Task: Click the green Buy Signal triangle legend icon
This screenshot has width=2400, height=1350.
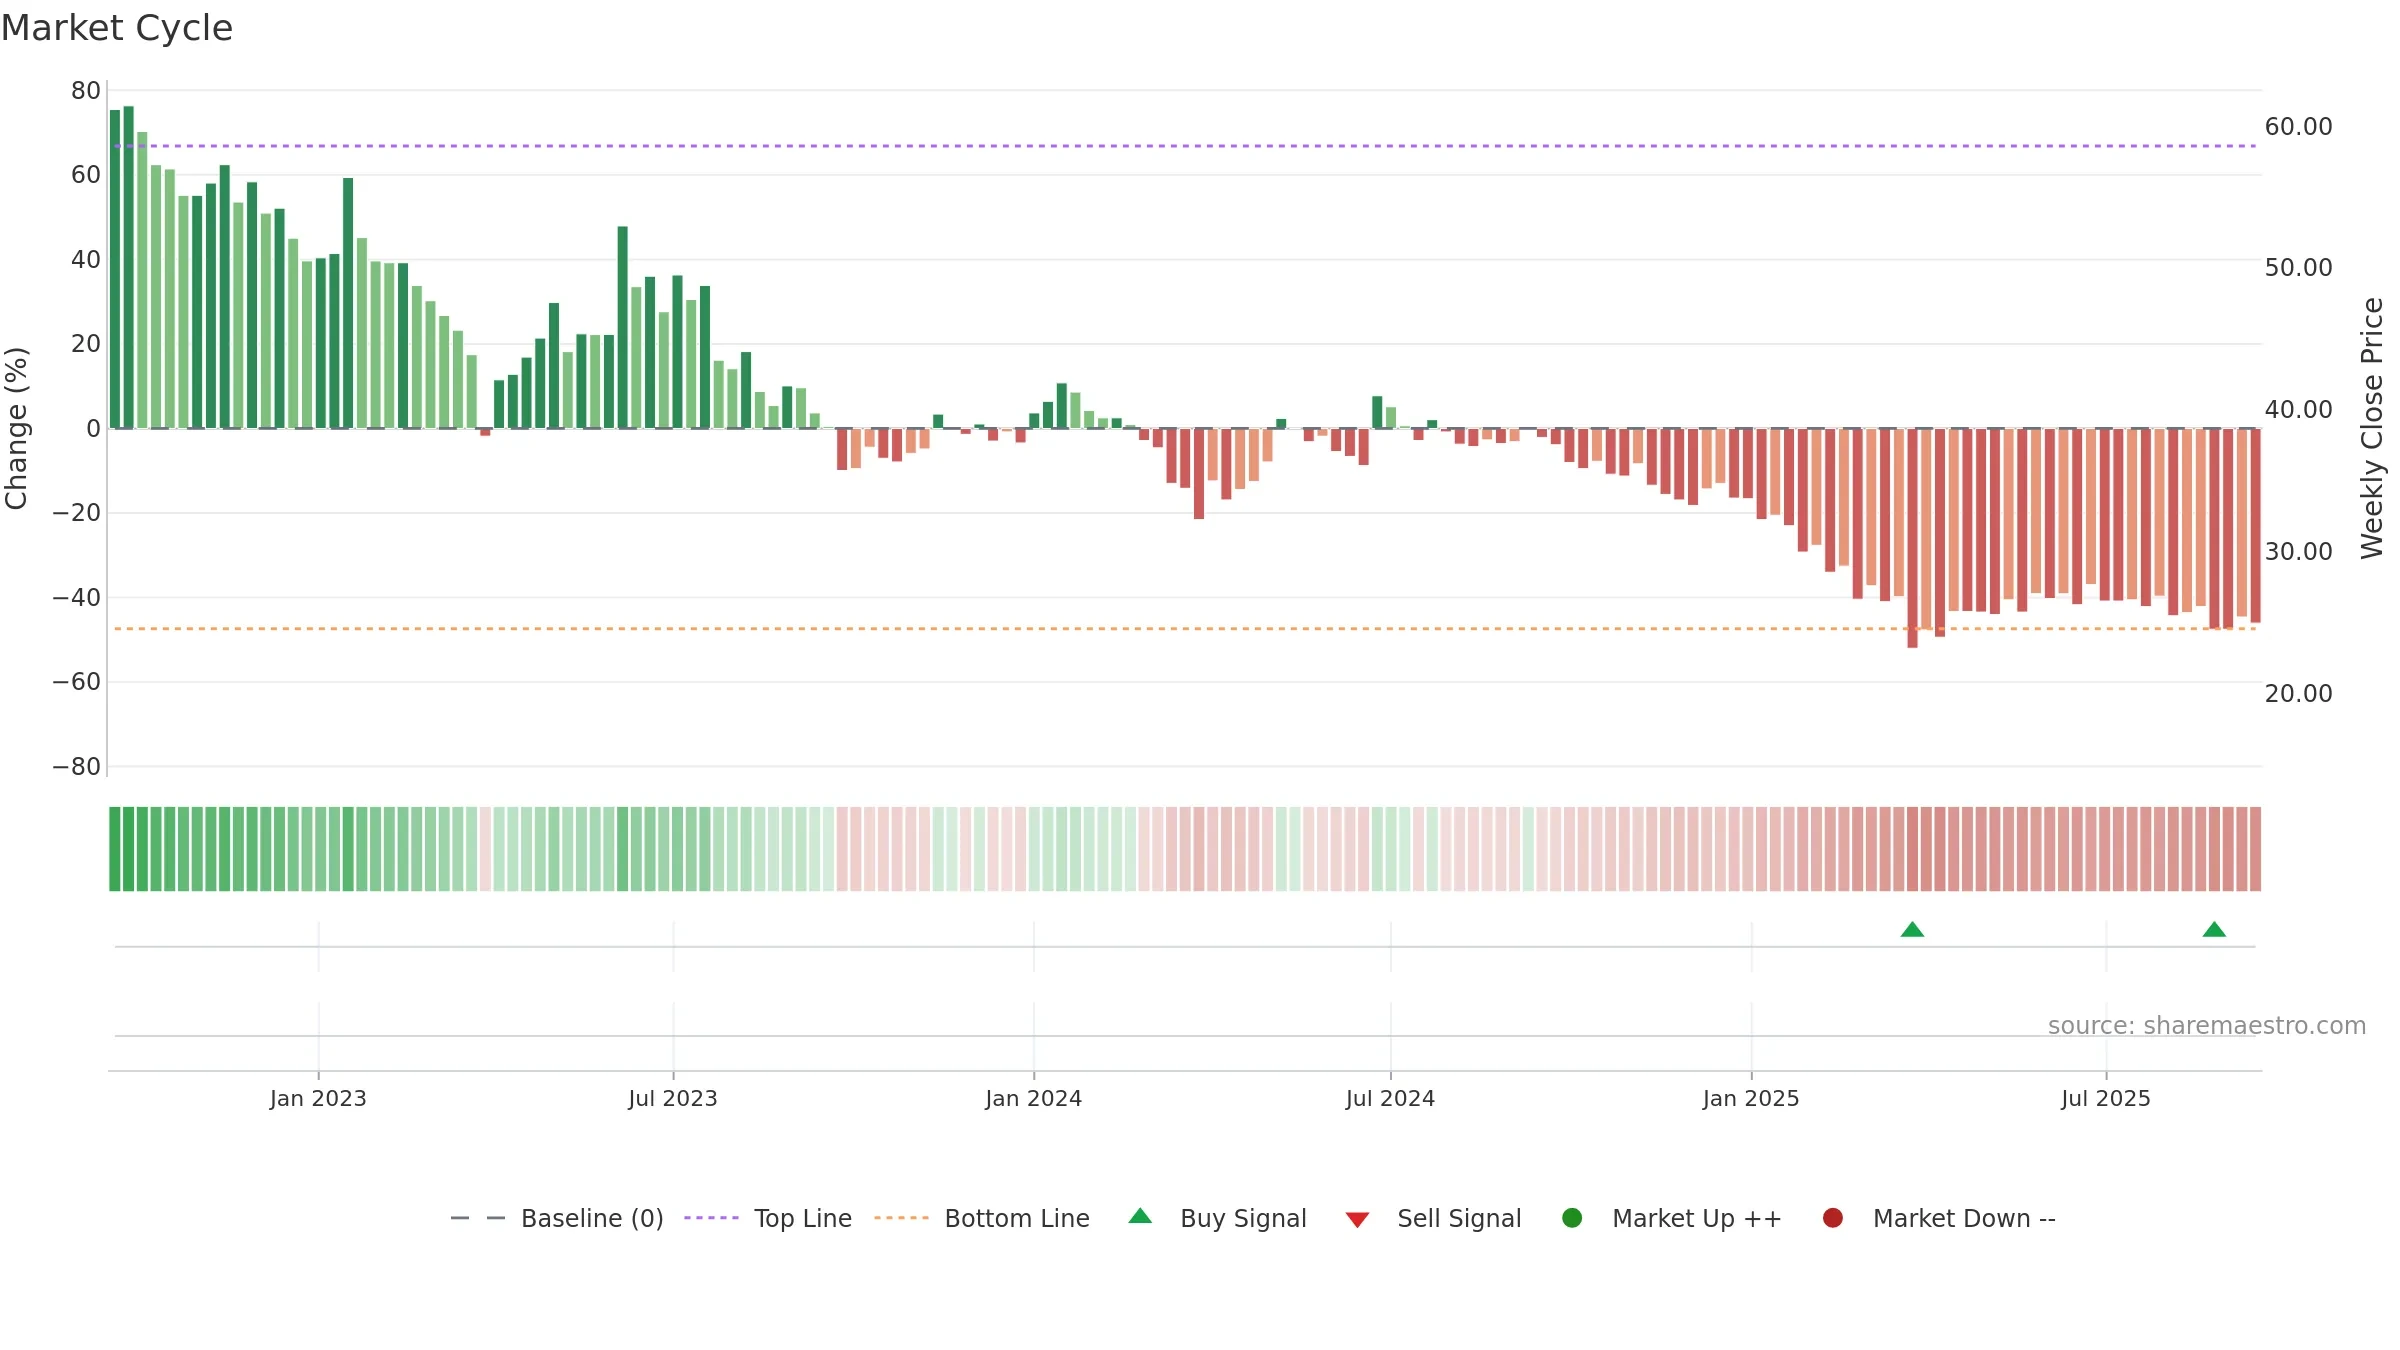Action: coord(1140,1216)
